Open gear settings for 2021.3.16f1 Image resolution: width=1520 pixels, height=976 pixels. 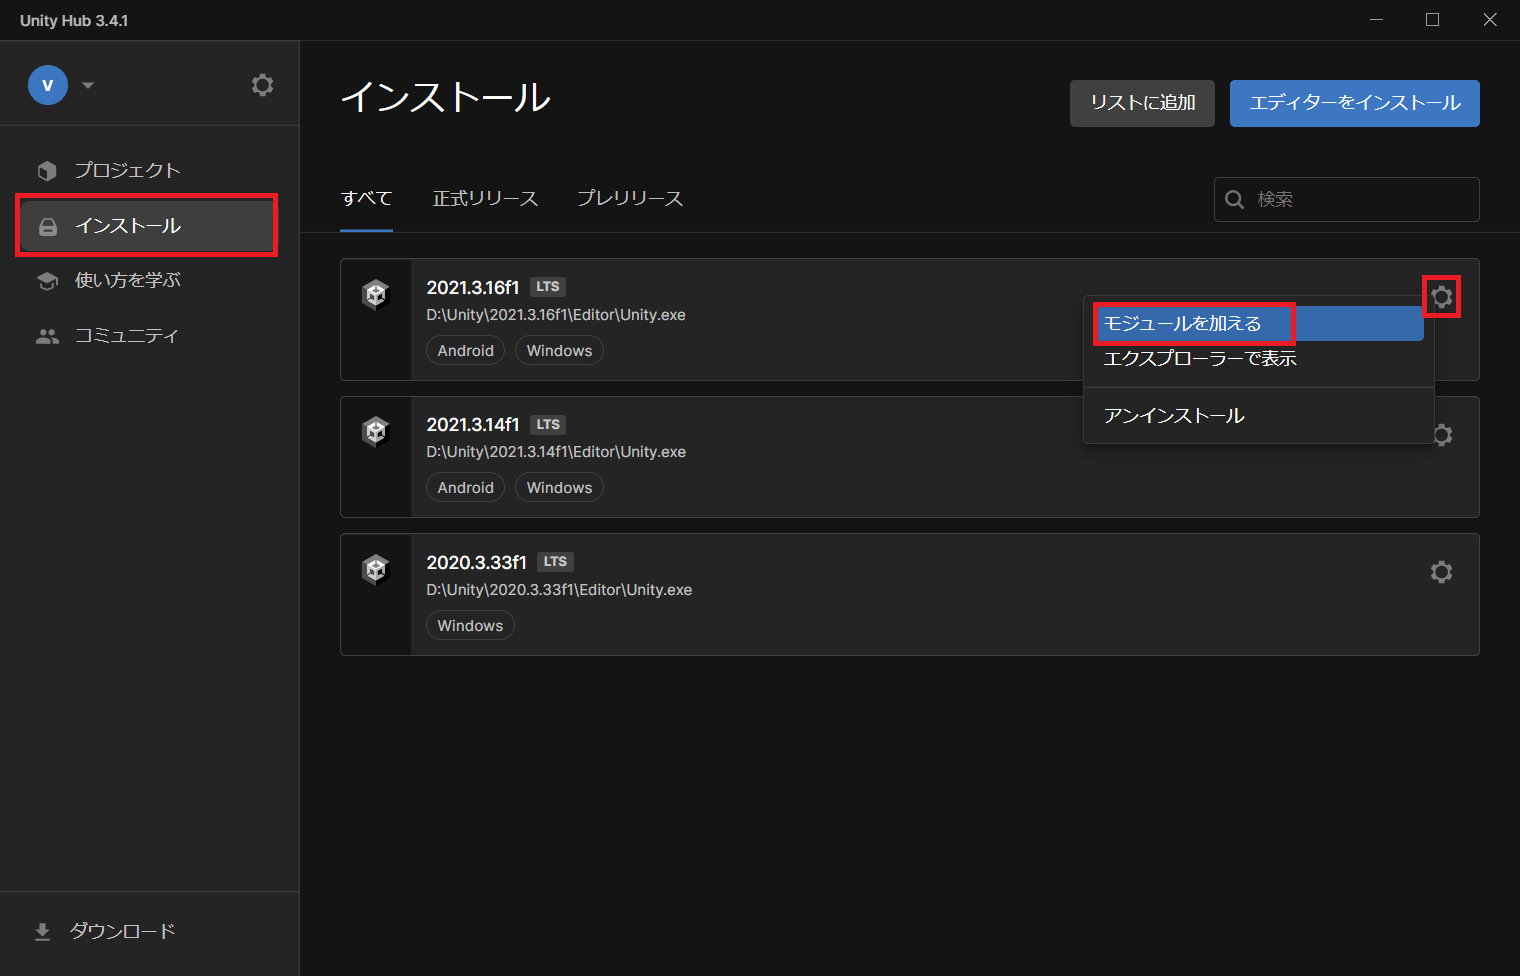point(1441,297)
